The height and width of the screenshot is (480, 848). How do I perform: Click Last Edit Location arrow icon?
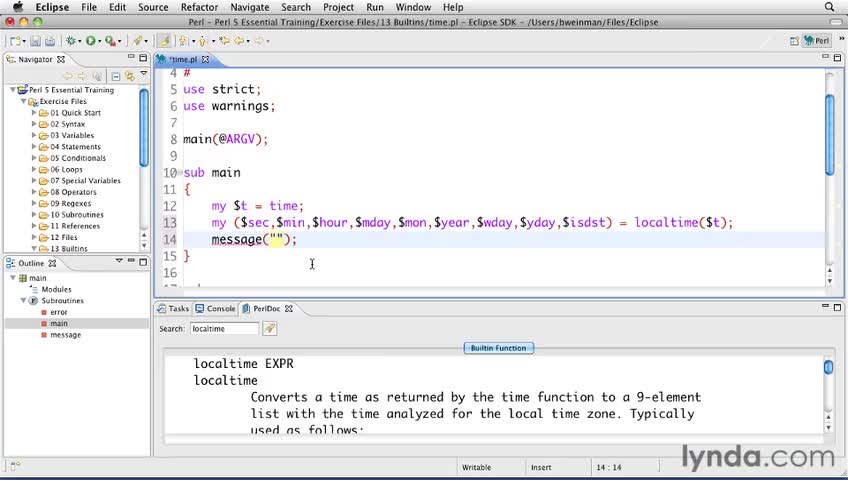click(x=224, y=41)
